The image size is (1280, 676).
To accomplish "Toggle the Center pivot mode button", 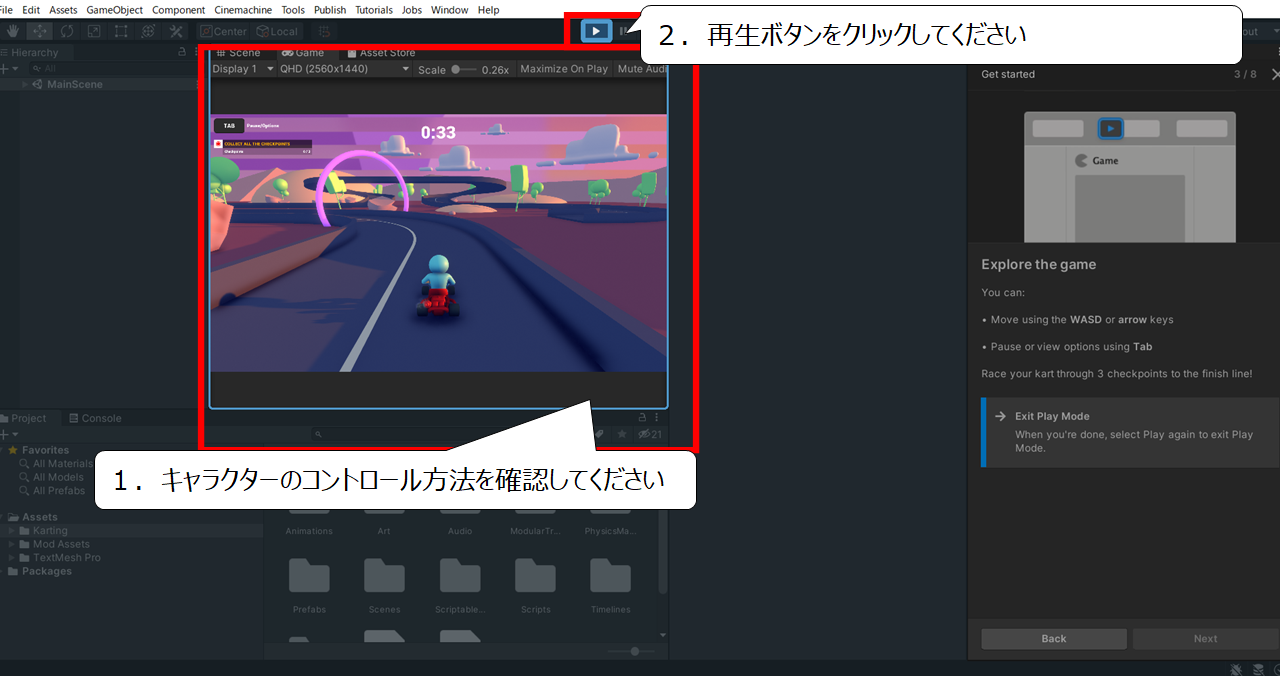I will pyautogui.click(x=224, y=32).
